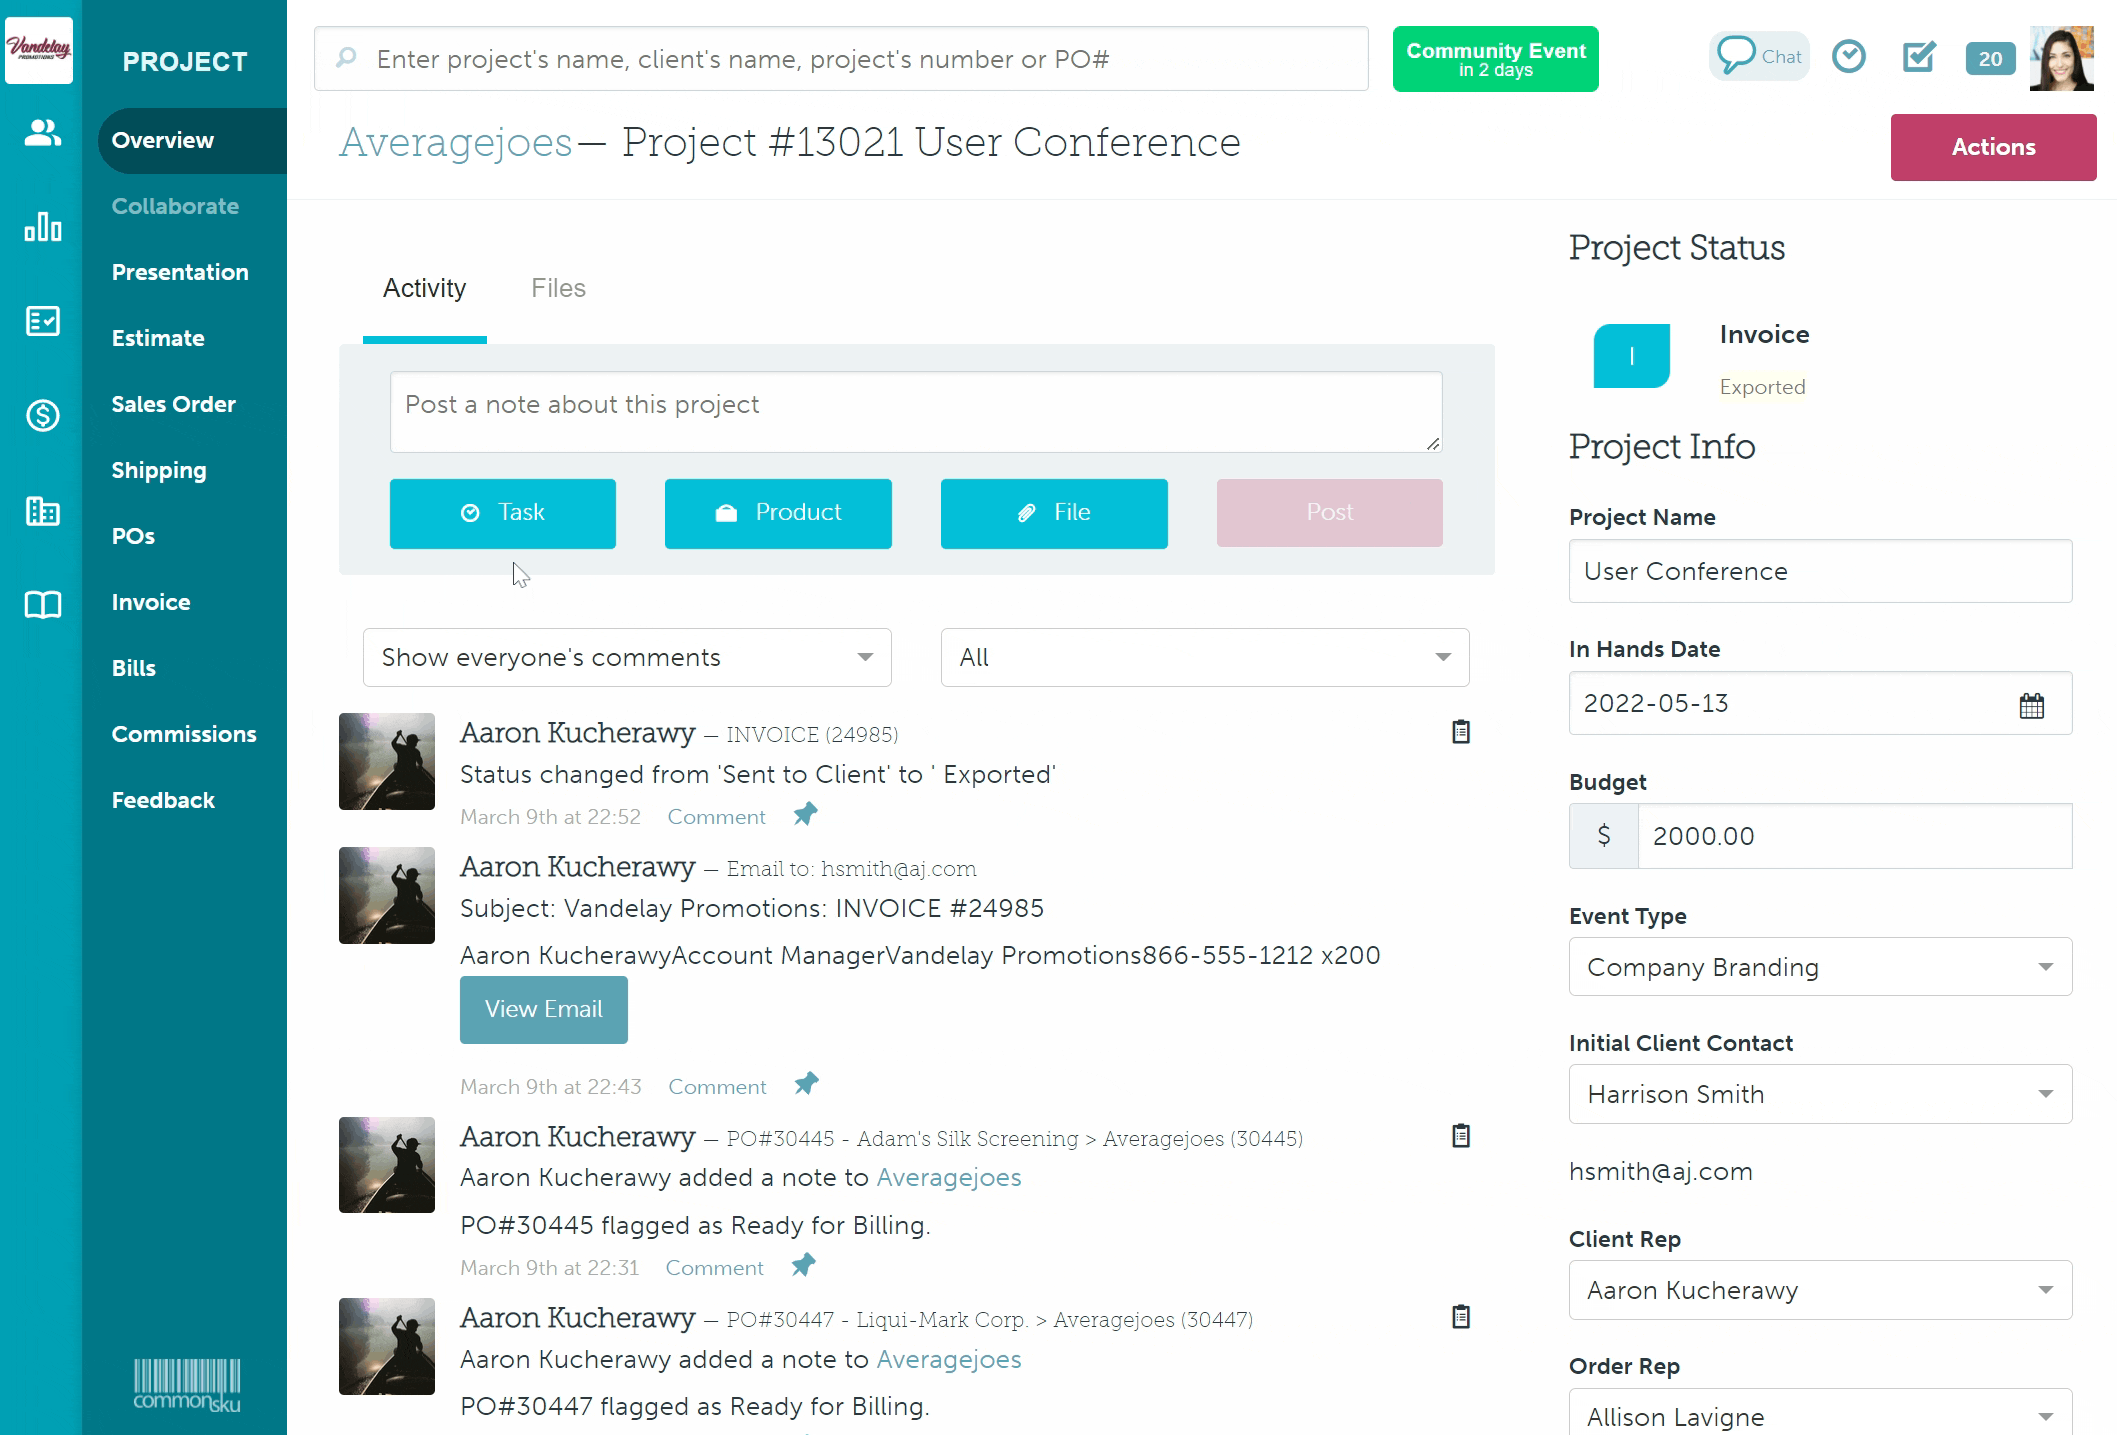This screenshot has height=1435, width=2117.
Task: Open the Event Type Company Branding dropdown
Action: click(x=1820, y=967)
